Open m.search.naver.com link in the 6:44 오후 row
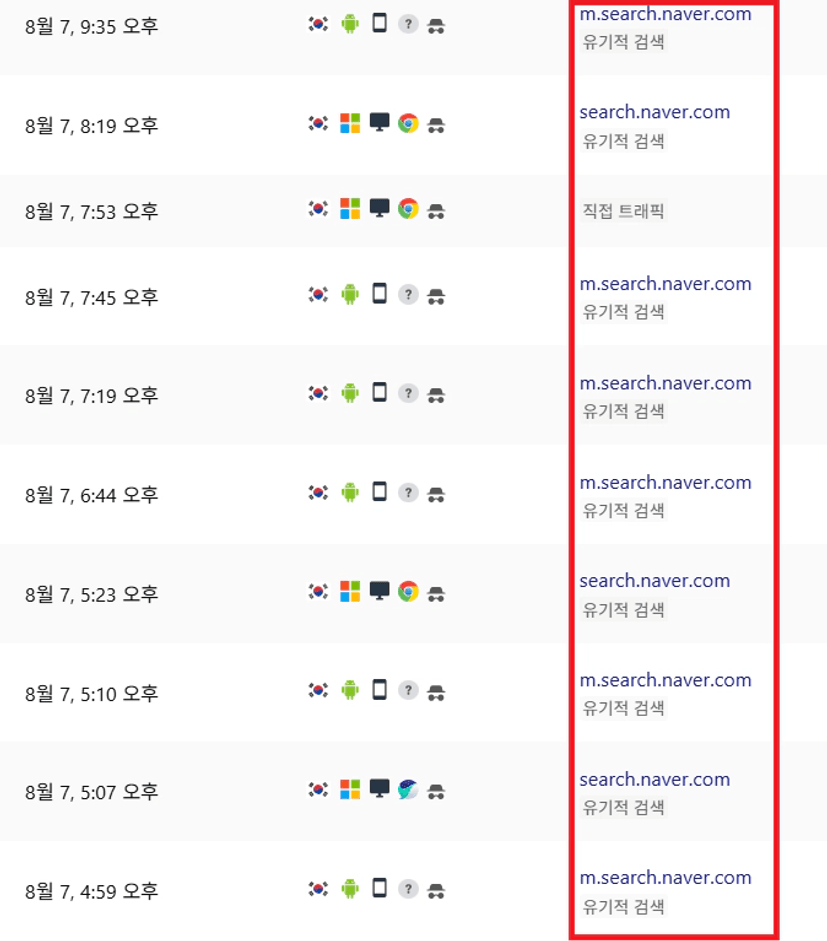 coord(666,483)
